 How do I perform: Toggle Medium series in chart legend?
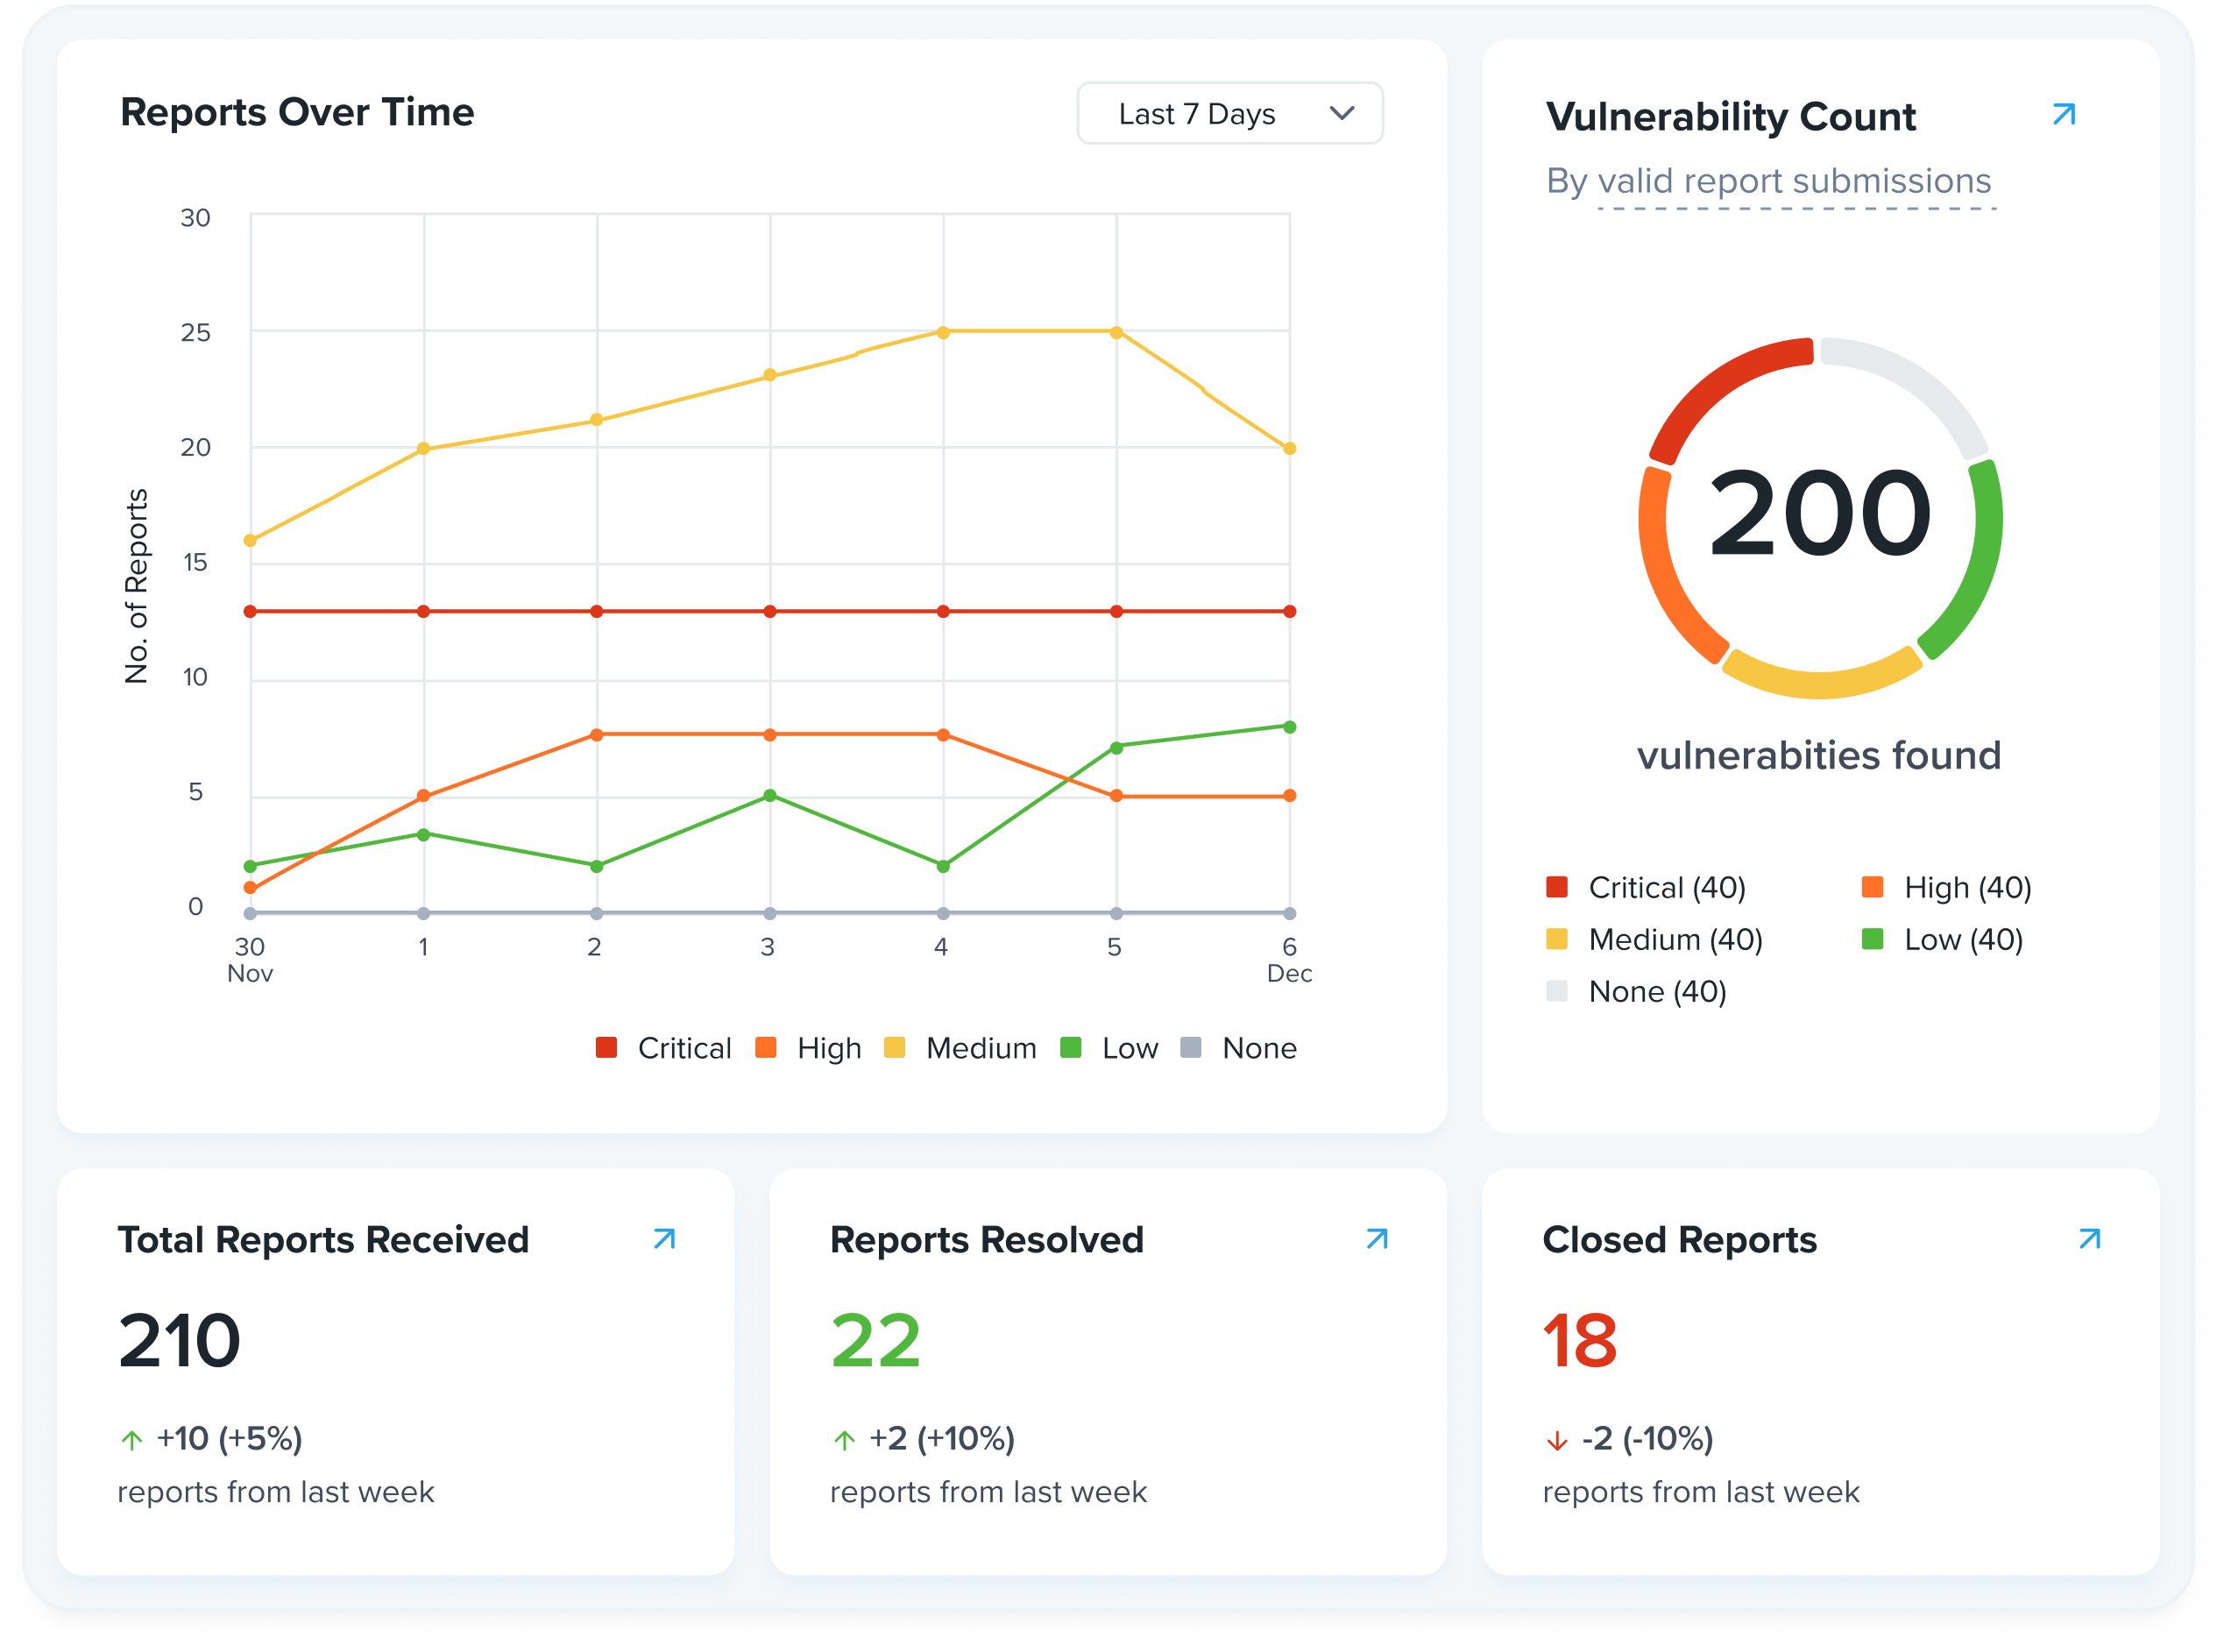pyautogui.click(x=960, y=1048)
